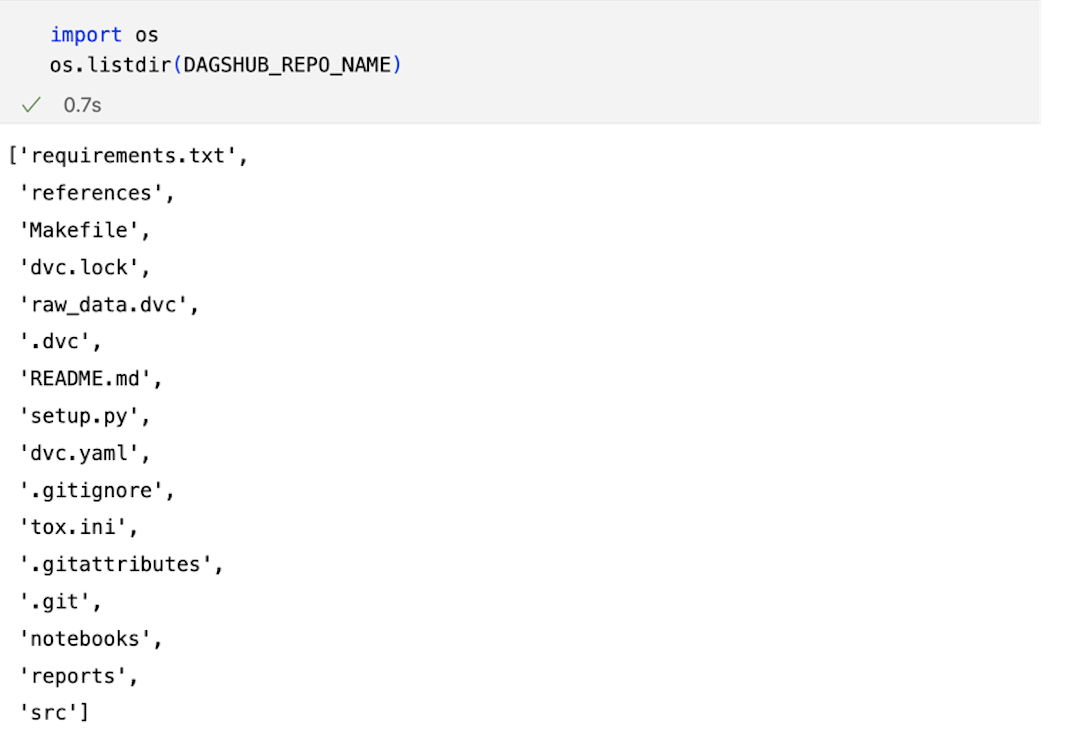
Task: Select 'raw_data.dvc' output line
Action: [x=103, y=304]
